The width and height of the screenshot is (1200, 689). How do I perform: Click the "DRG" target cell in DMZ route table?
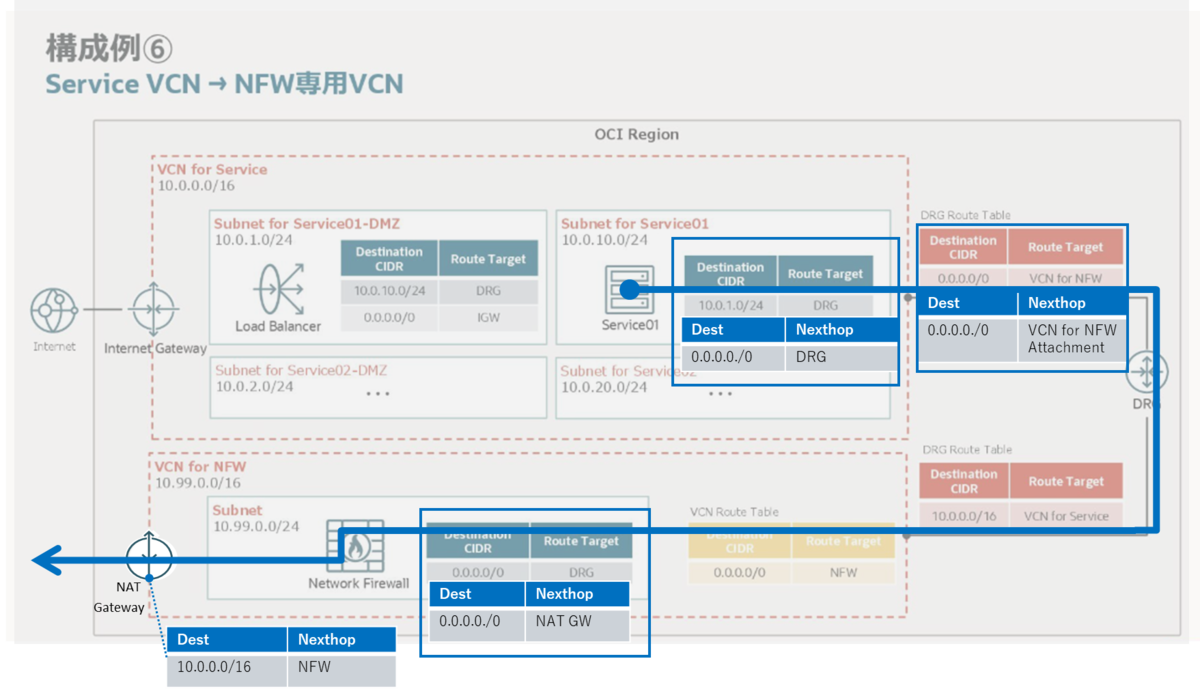tap(488, 291)
